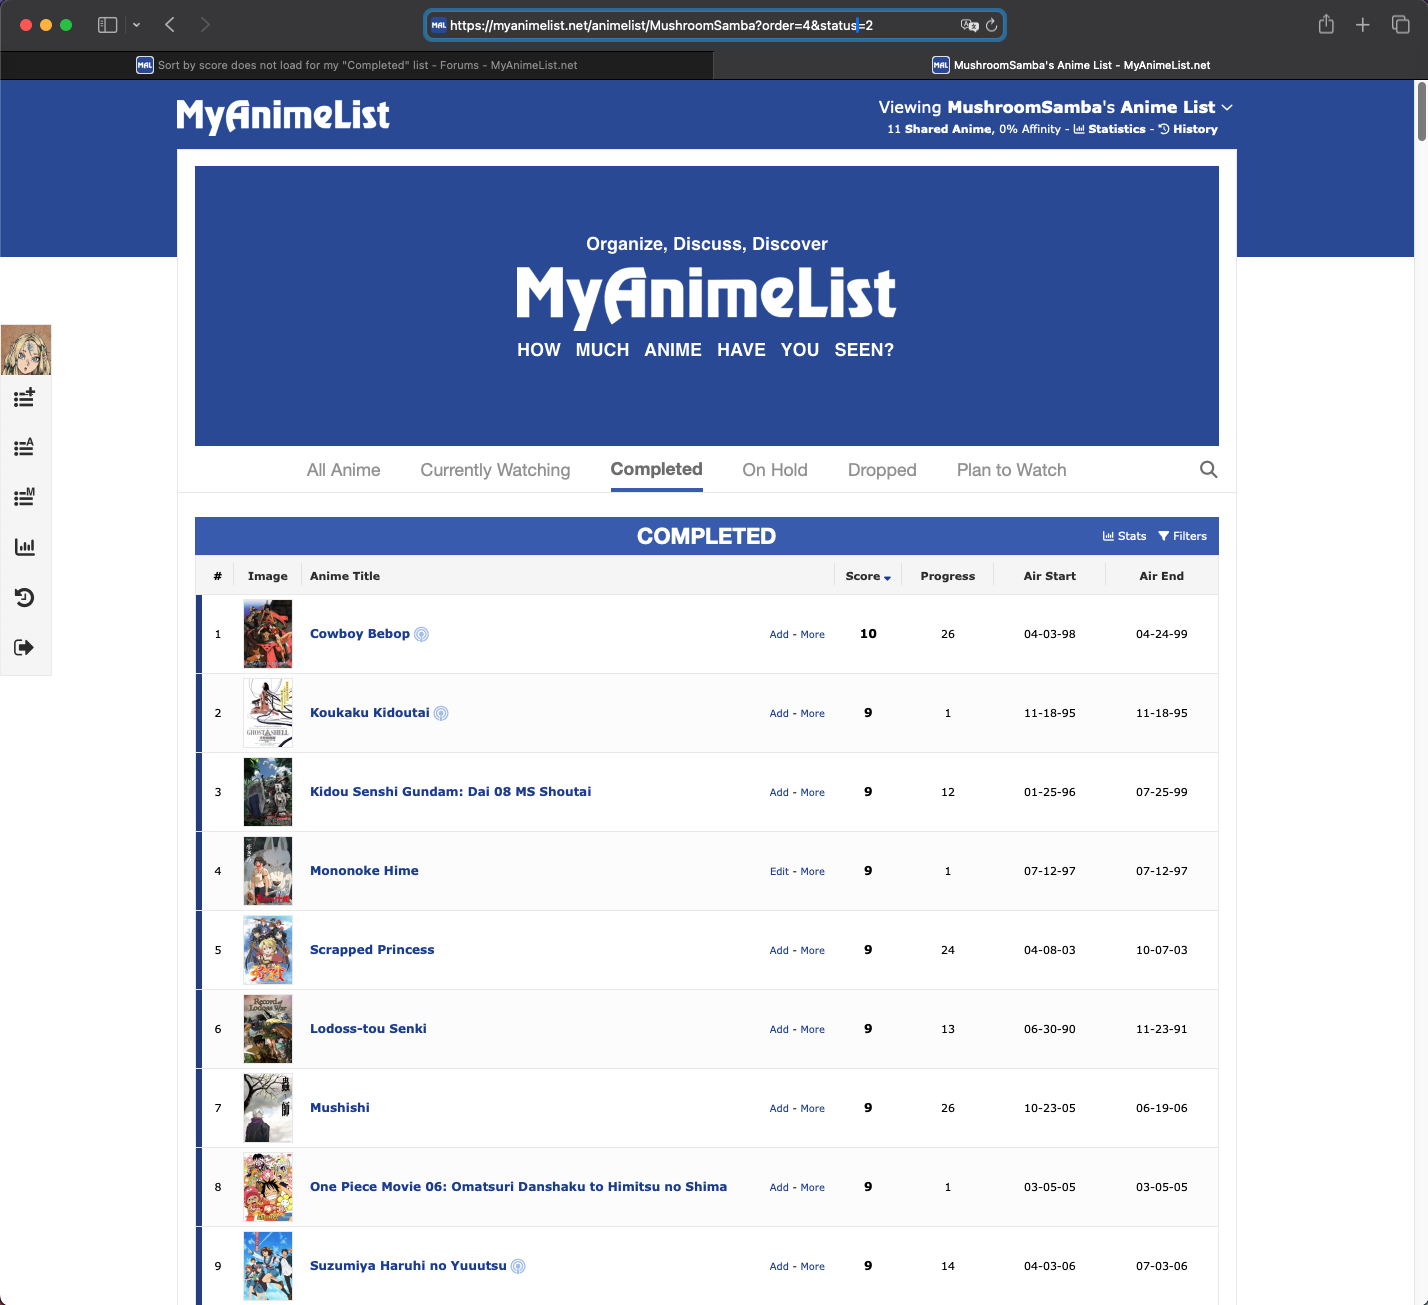Click More for Lodoss-tou Senki

pyautogui.click(x=812, y=1030)
